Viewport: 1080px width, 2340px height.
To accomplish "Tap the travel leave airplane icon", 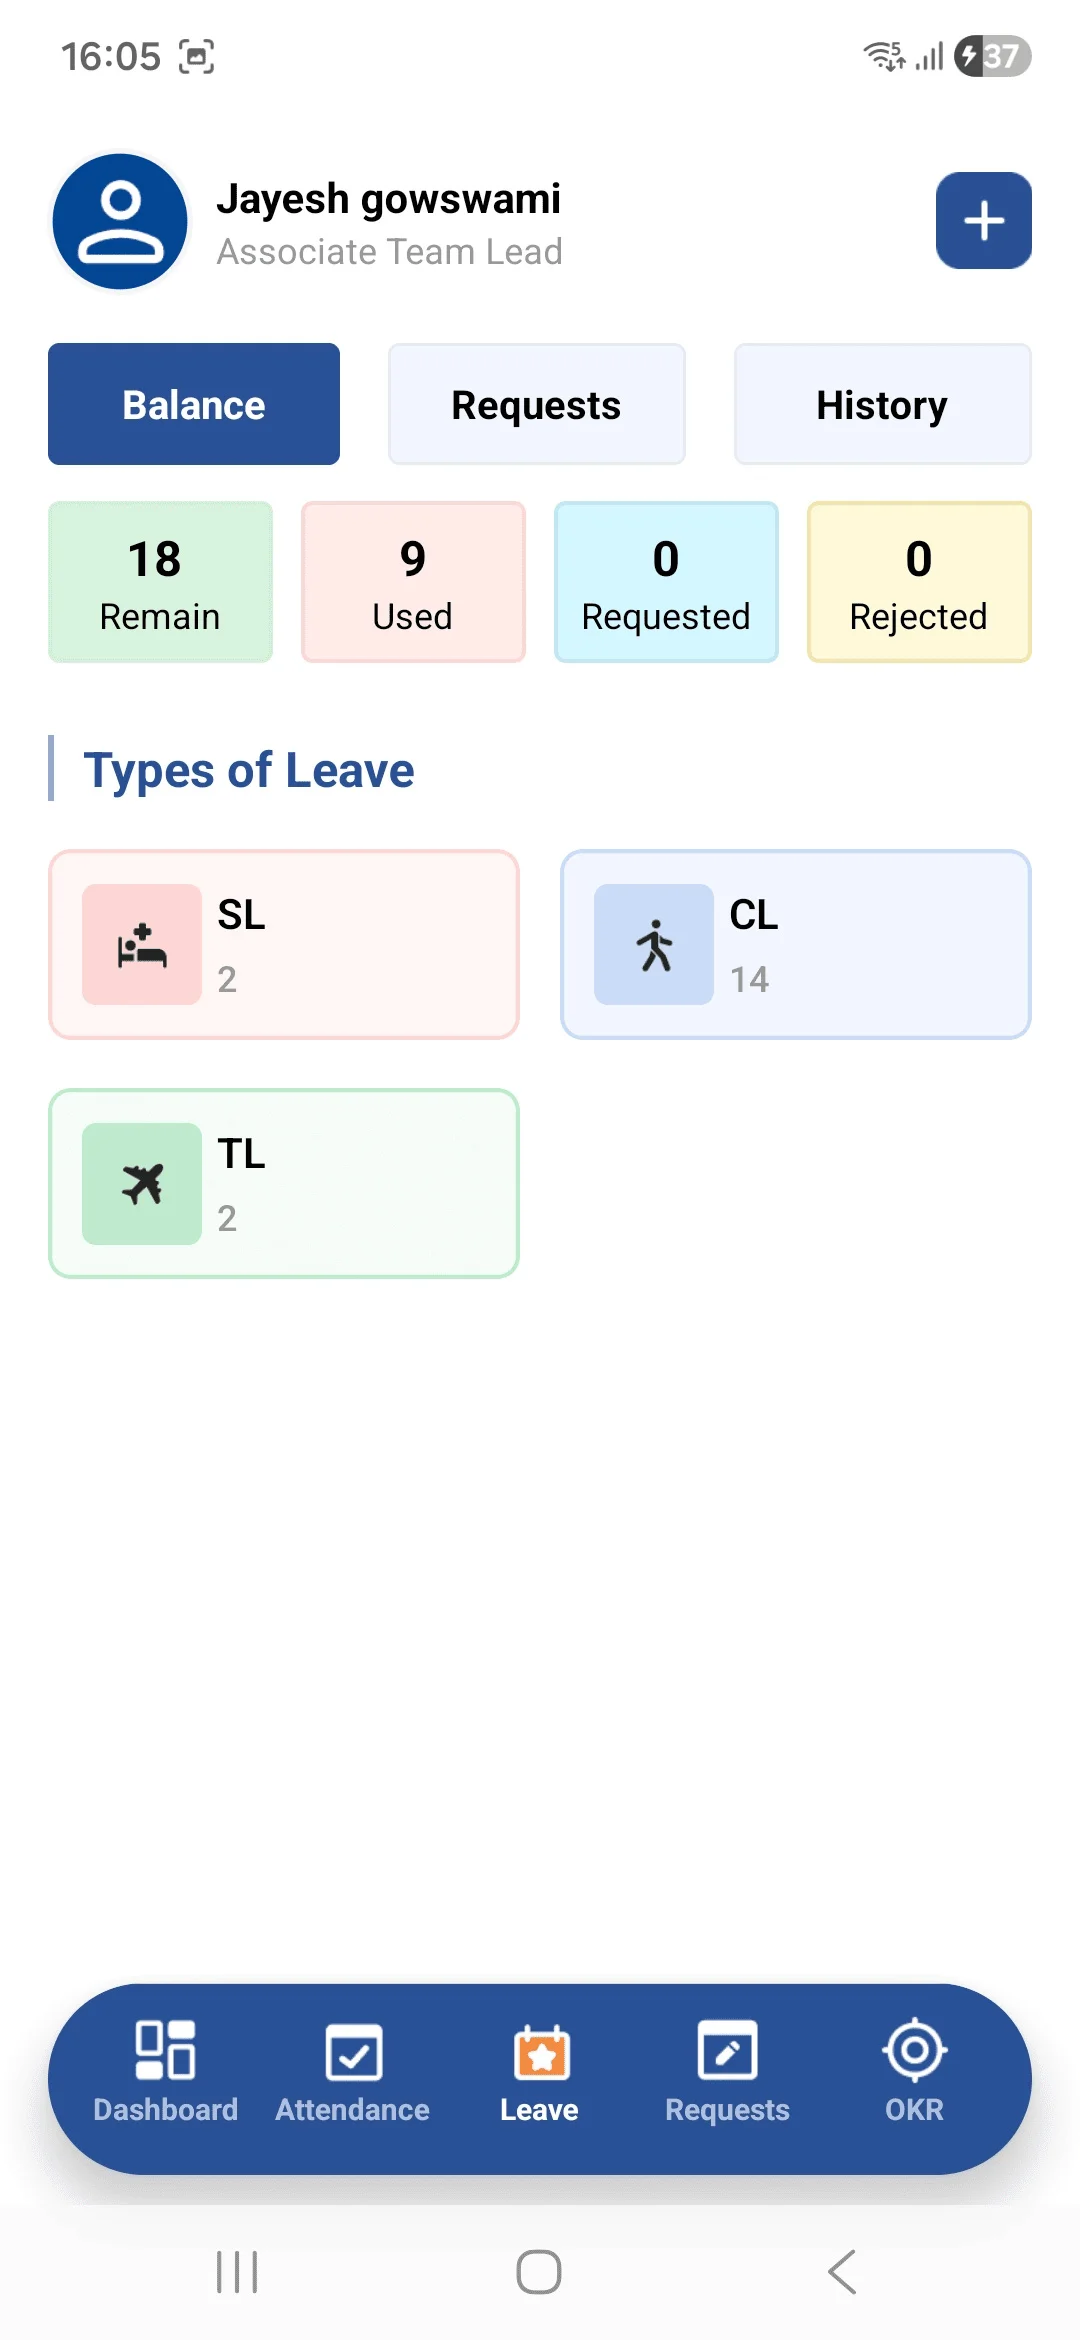I will pyautogui.click(x=142, y=1184).
